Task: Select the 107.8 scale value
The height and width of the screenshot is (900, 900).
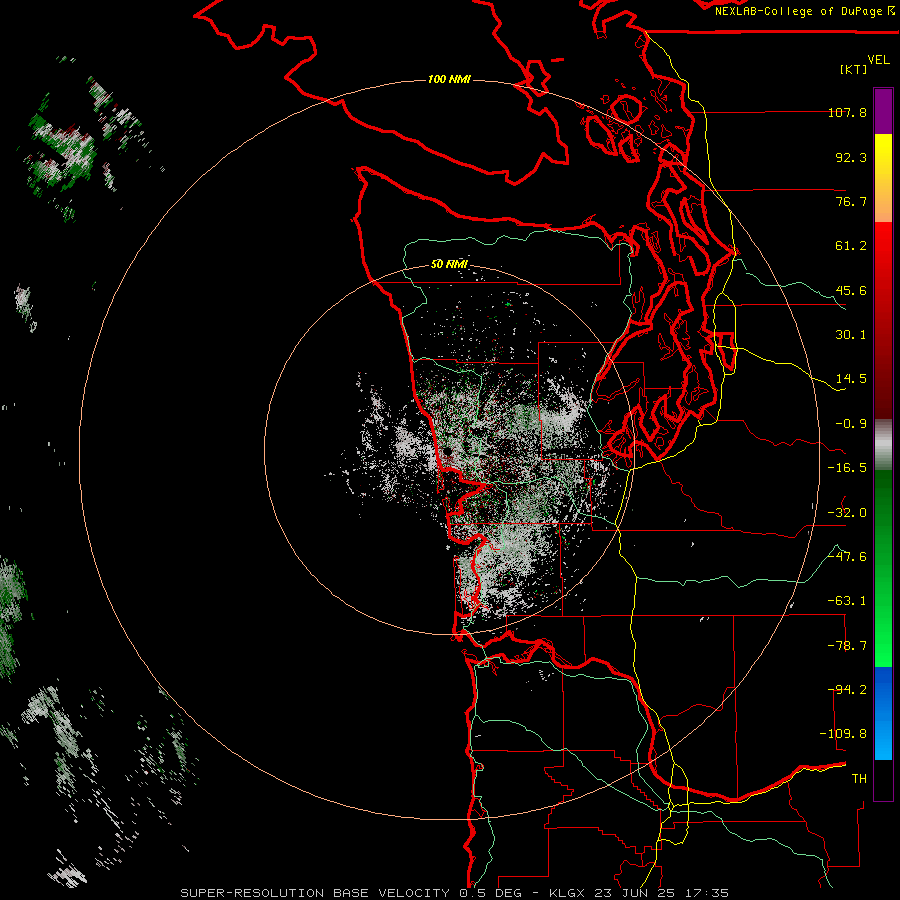Action: pyautogui.click(x=847, y=112)
